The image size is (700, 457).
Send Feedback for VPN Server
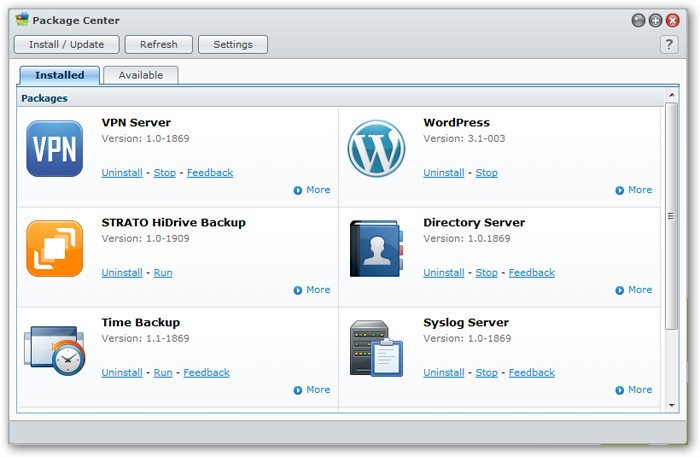click(x=210, y=173)
